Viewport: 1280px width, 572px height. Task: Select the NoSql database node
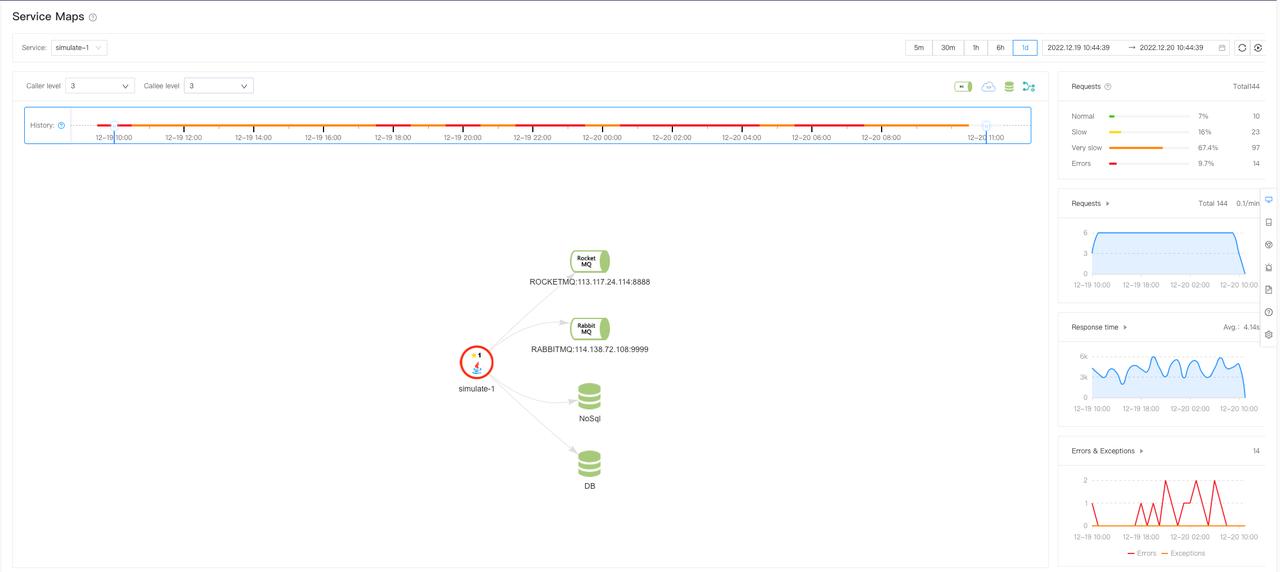click(590, 396)
